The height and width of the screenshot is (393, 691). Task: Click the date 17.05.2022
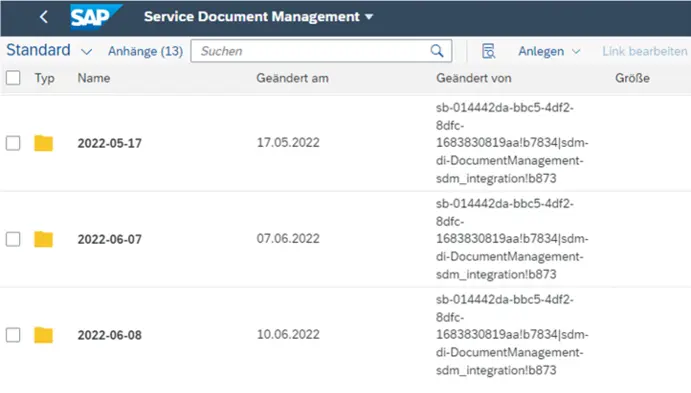pyautogui.click(x=288, y=143)
